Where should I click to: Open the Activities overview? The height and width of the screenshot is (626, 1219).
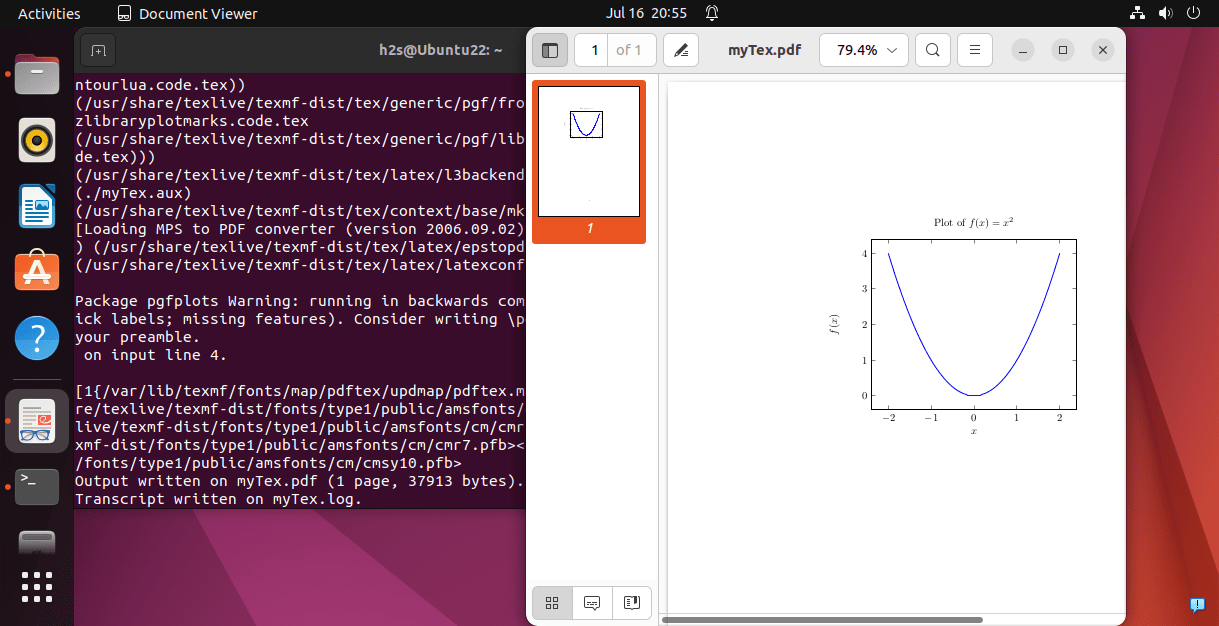(x=49, y=13)
